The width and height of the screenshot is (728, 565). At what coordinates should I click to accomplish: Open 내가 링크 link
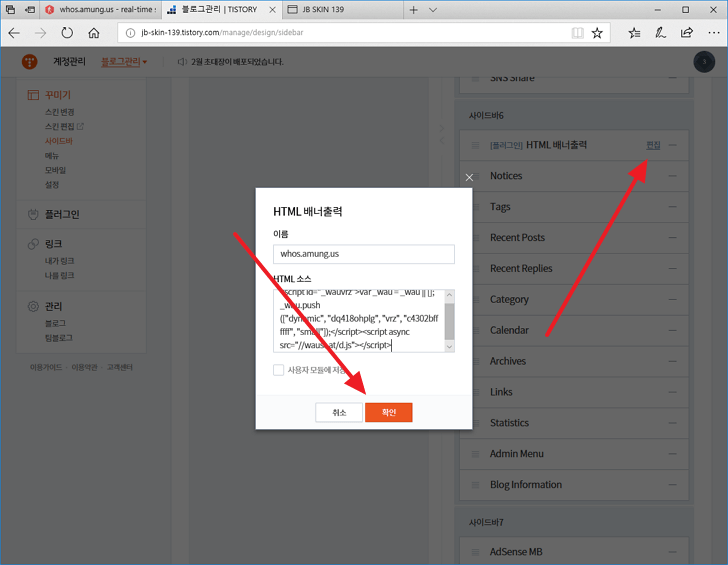pyautogui.click(x=59, y=261)
